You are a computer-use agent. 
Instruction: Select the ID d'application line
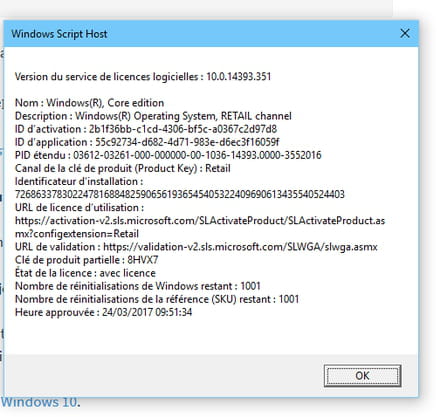tap(147, 142)
